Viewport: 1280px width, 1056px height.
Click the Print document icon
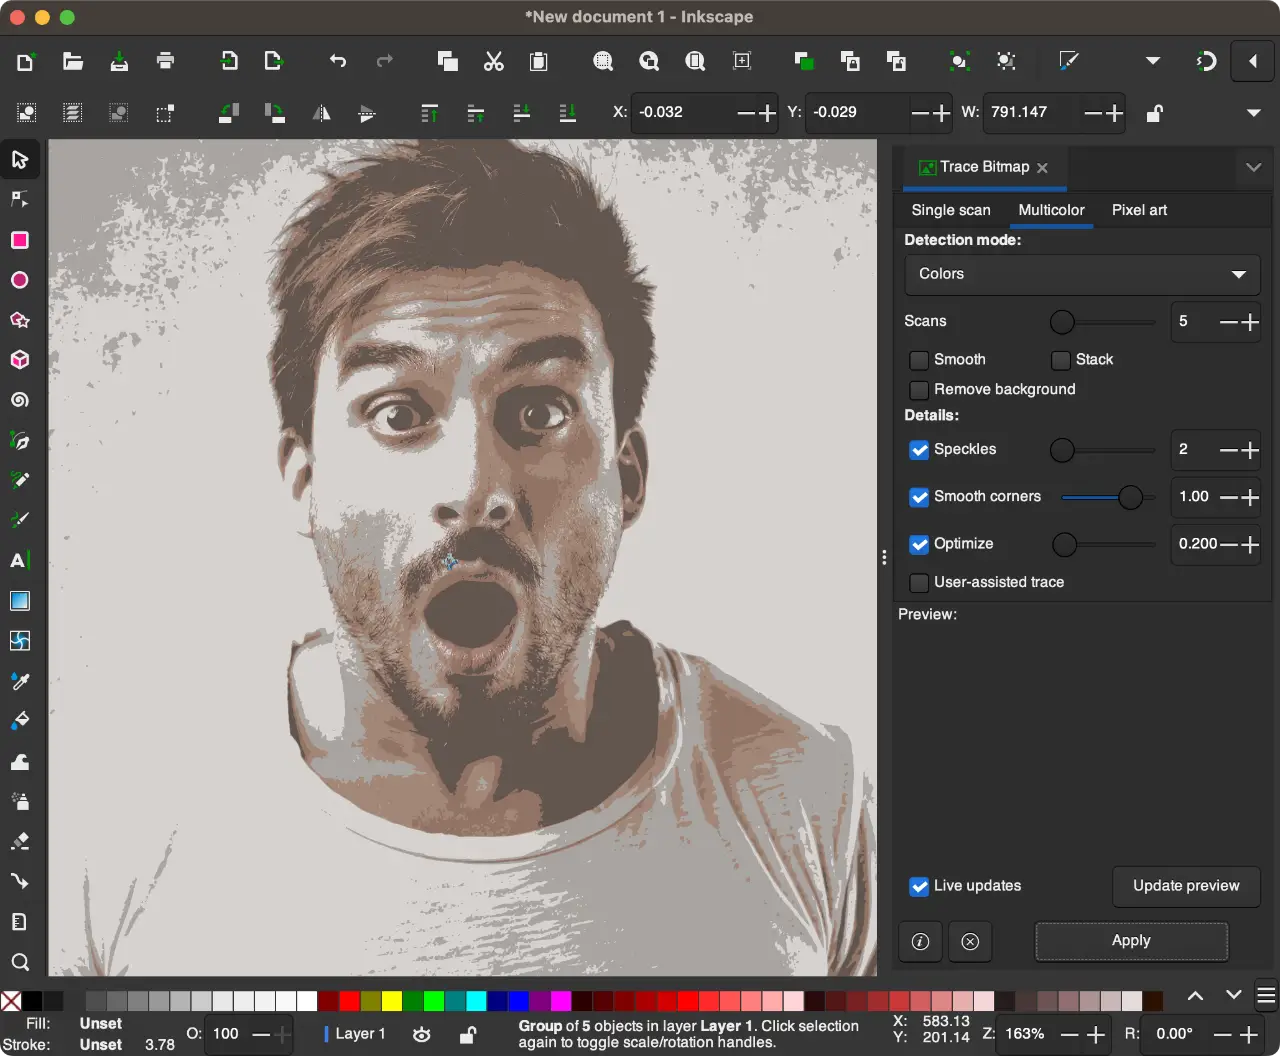(166, 62)
